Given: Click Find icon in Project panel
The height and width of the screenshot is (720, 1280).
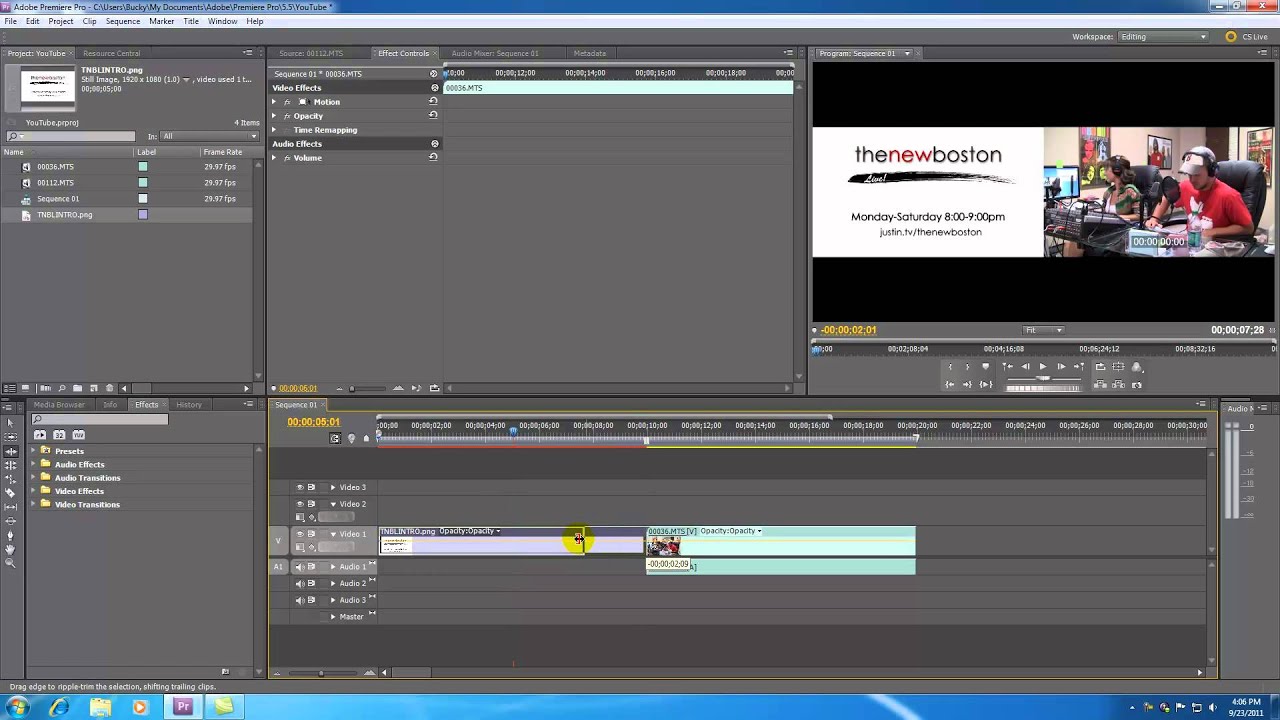Looking at the screenshot, I should 61,388.
